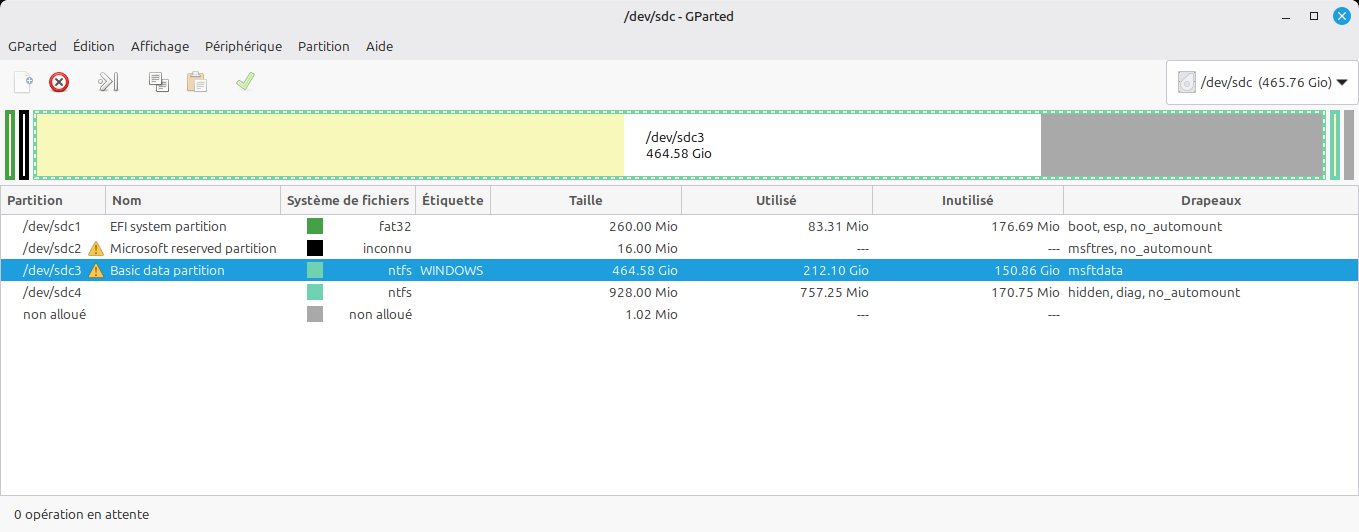The image size is (1359, 532).
Task: Sort by the Taille column header
Action: (x=585, y=200)
